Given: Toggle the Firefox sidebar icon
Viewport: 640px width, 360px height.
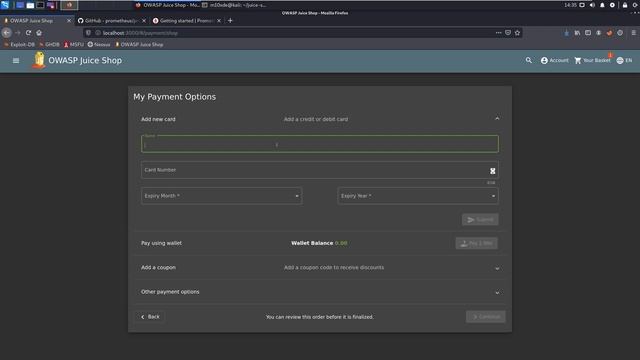Looking at the screenshot, I should click(x=588, y=33).
